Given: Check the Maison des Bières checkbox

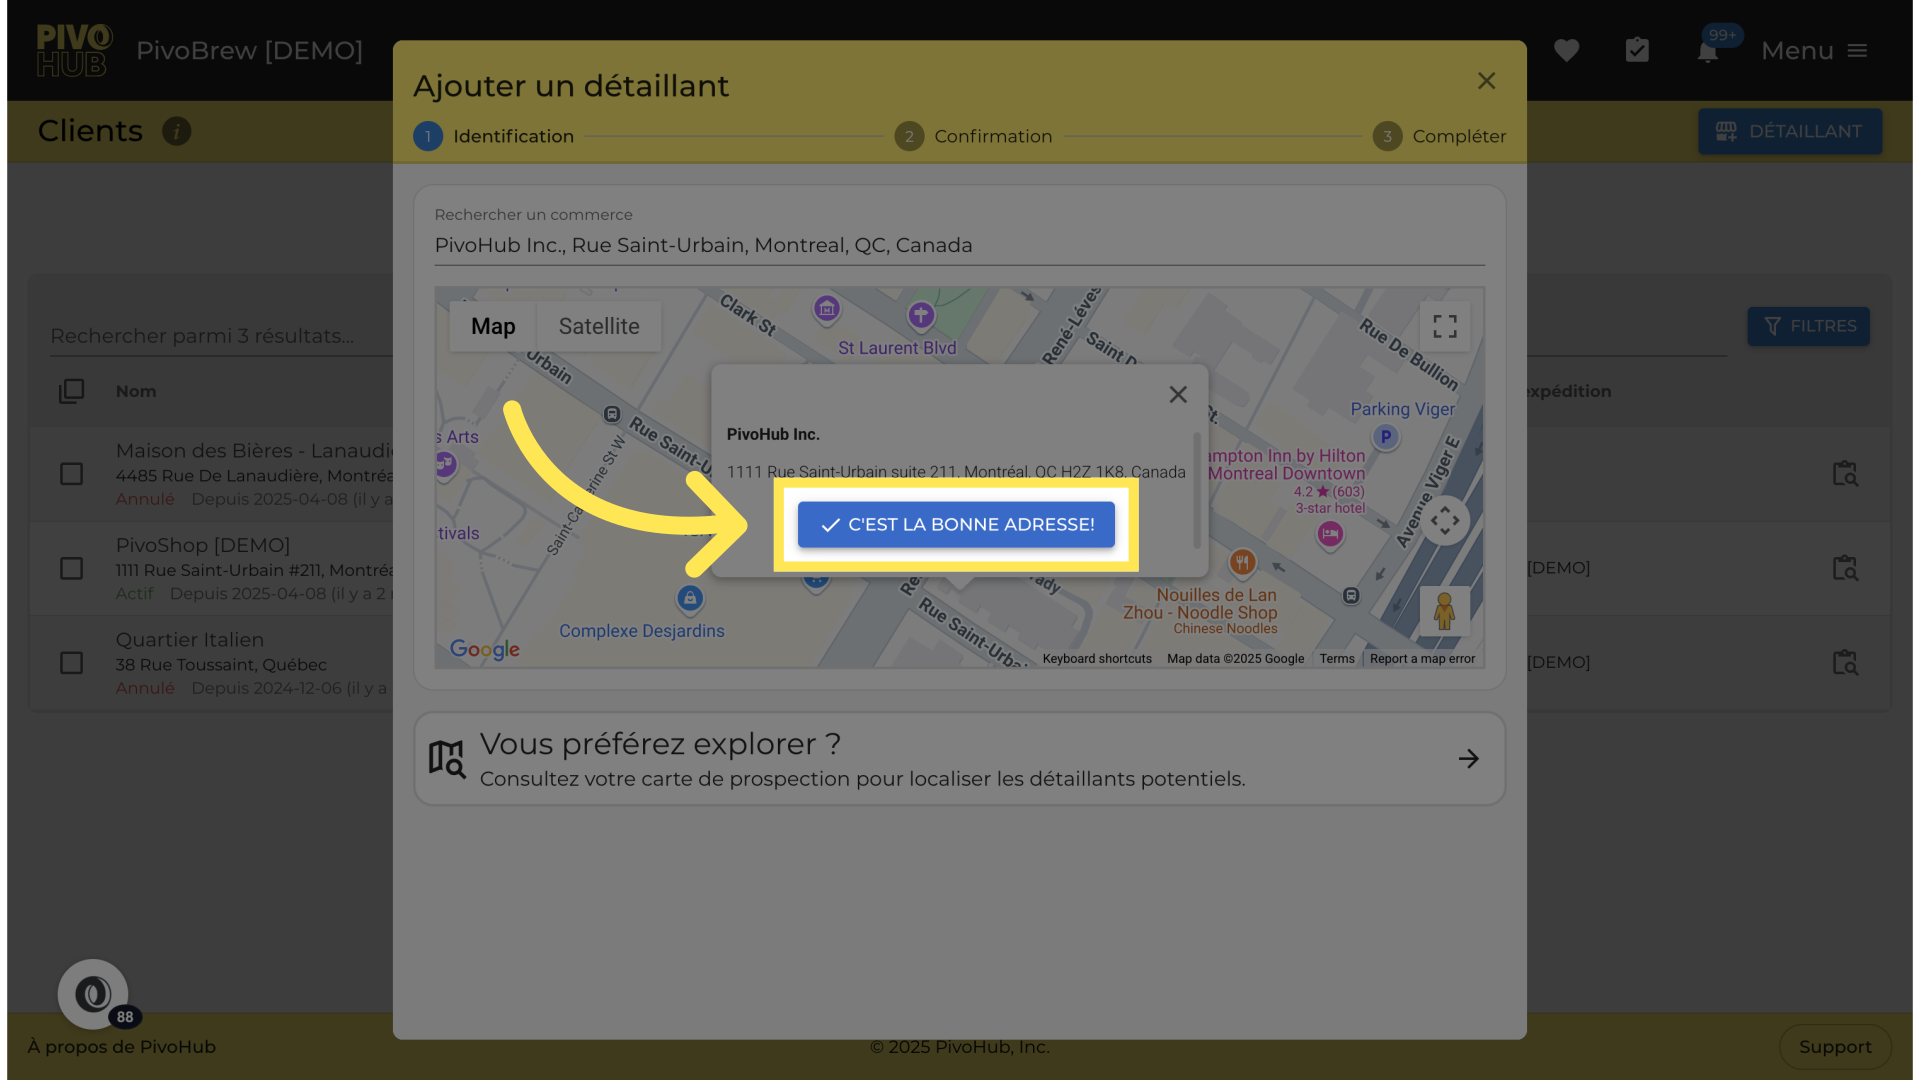Looking at the screenshot, I should (71, 474).
